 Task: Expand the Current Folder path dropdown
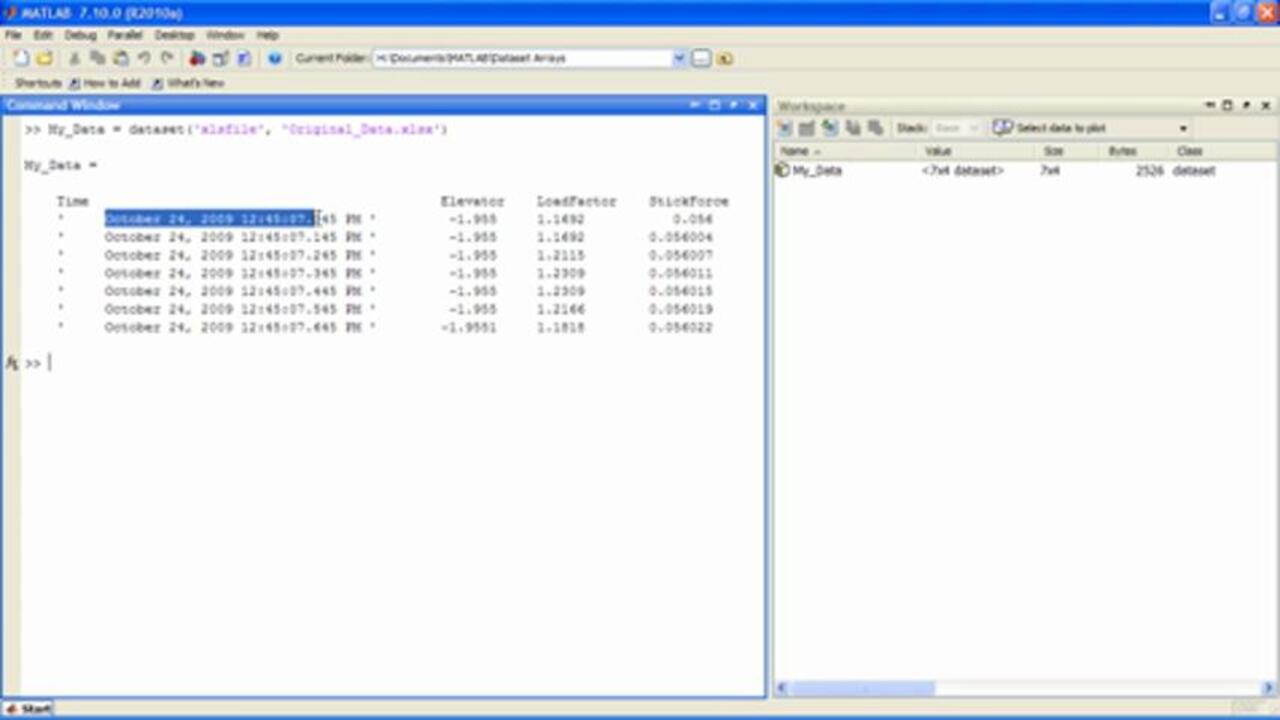679,59
